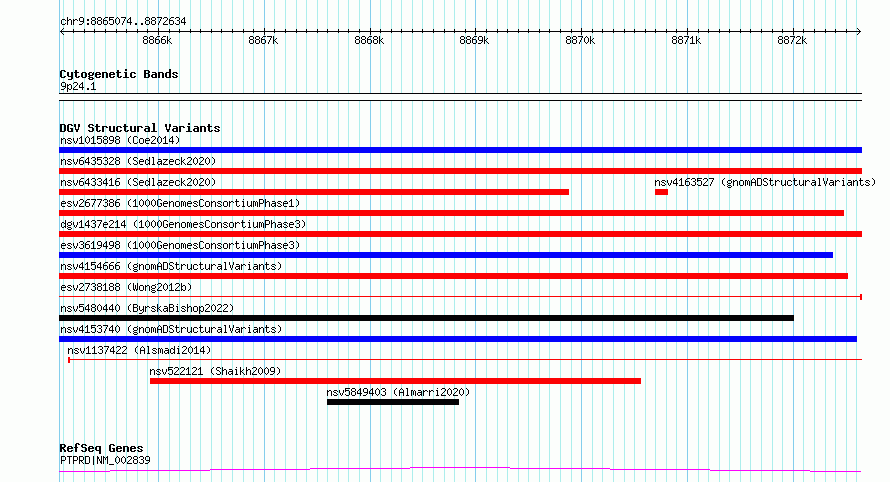Click the red bar for nsv6433416
Viewport: 890px width, 482px height.
coord(314,192)
